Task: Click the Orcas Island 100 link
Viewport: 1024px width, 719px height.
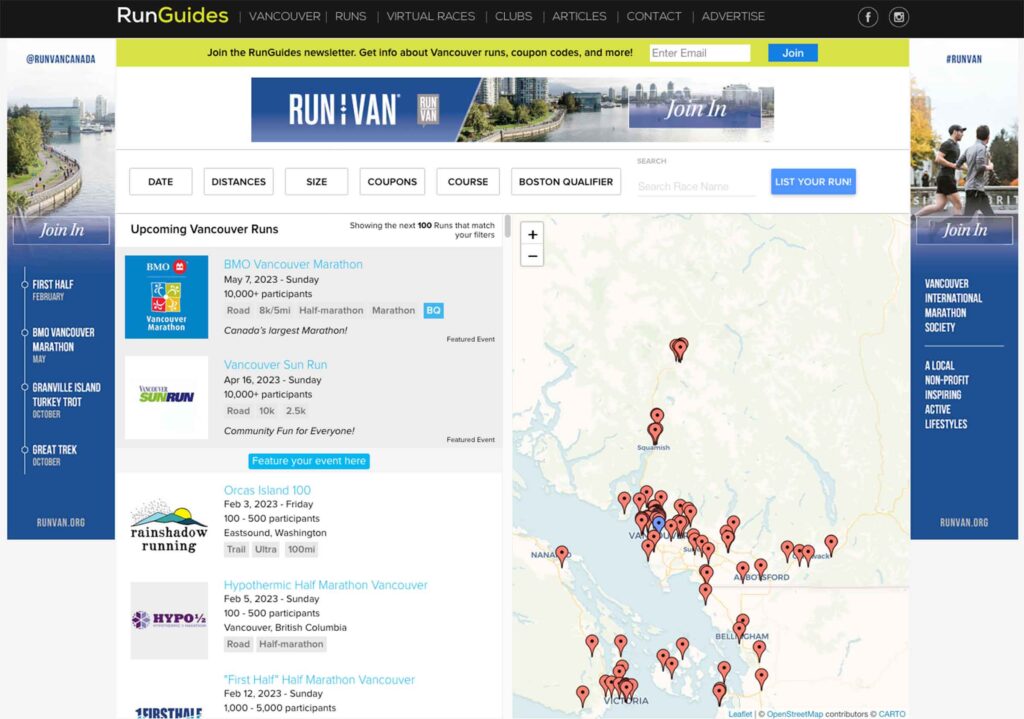Action: [267, 490]
